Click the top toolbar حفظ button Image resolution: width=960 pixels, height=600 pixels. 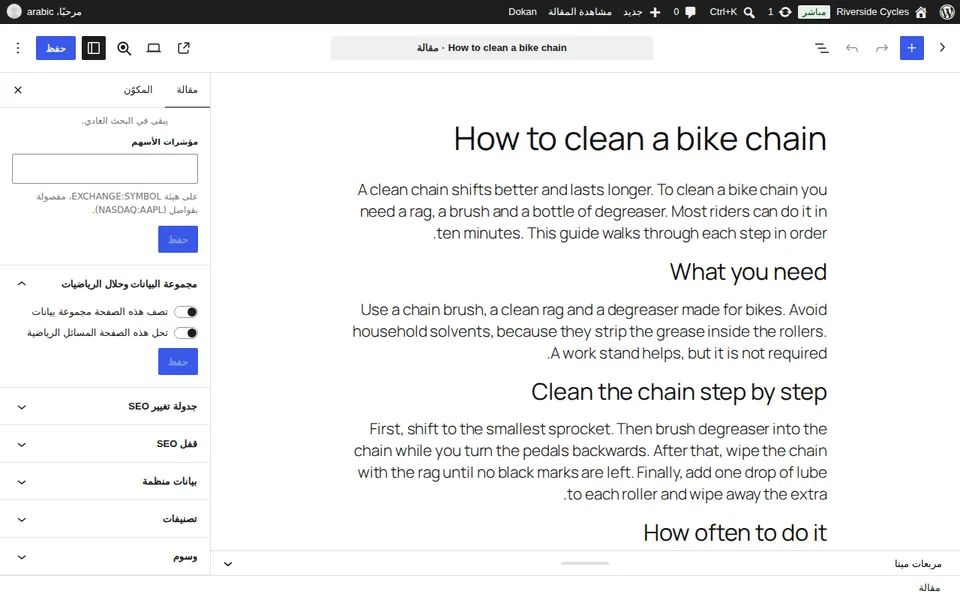pos(56,48)
